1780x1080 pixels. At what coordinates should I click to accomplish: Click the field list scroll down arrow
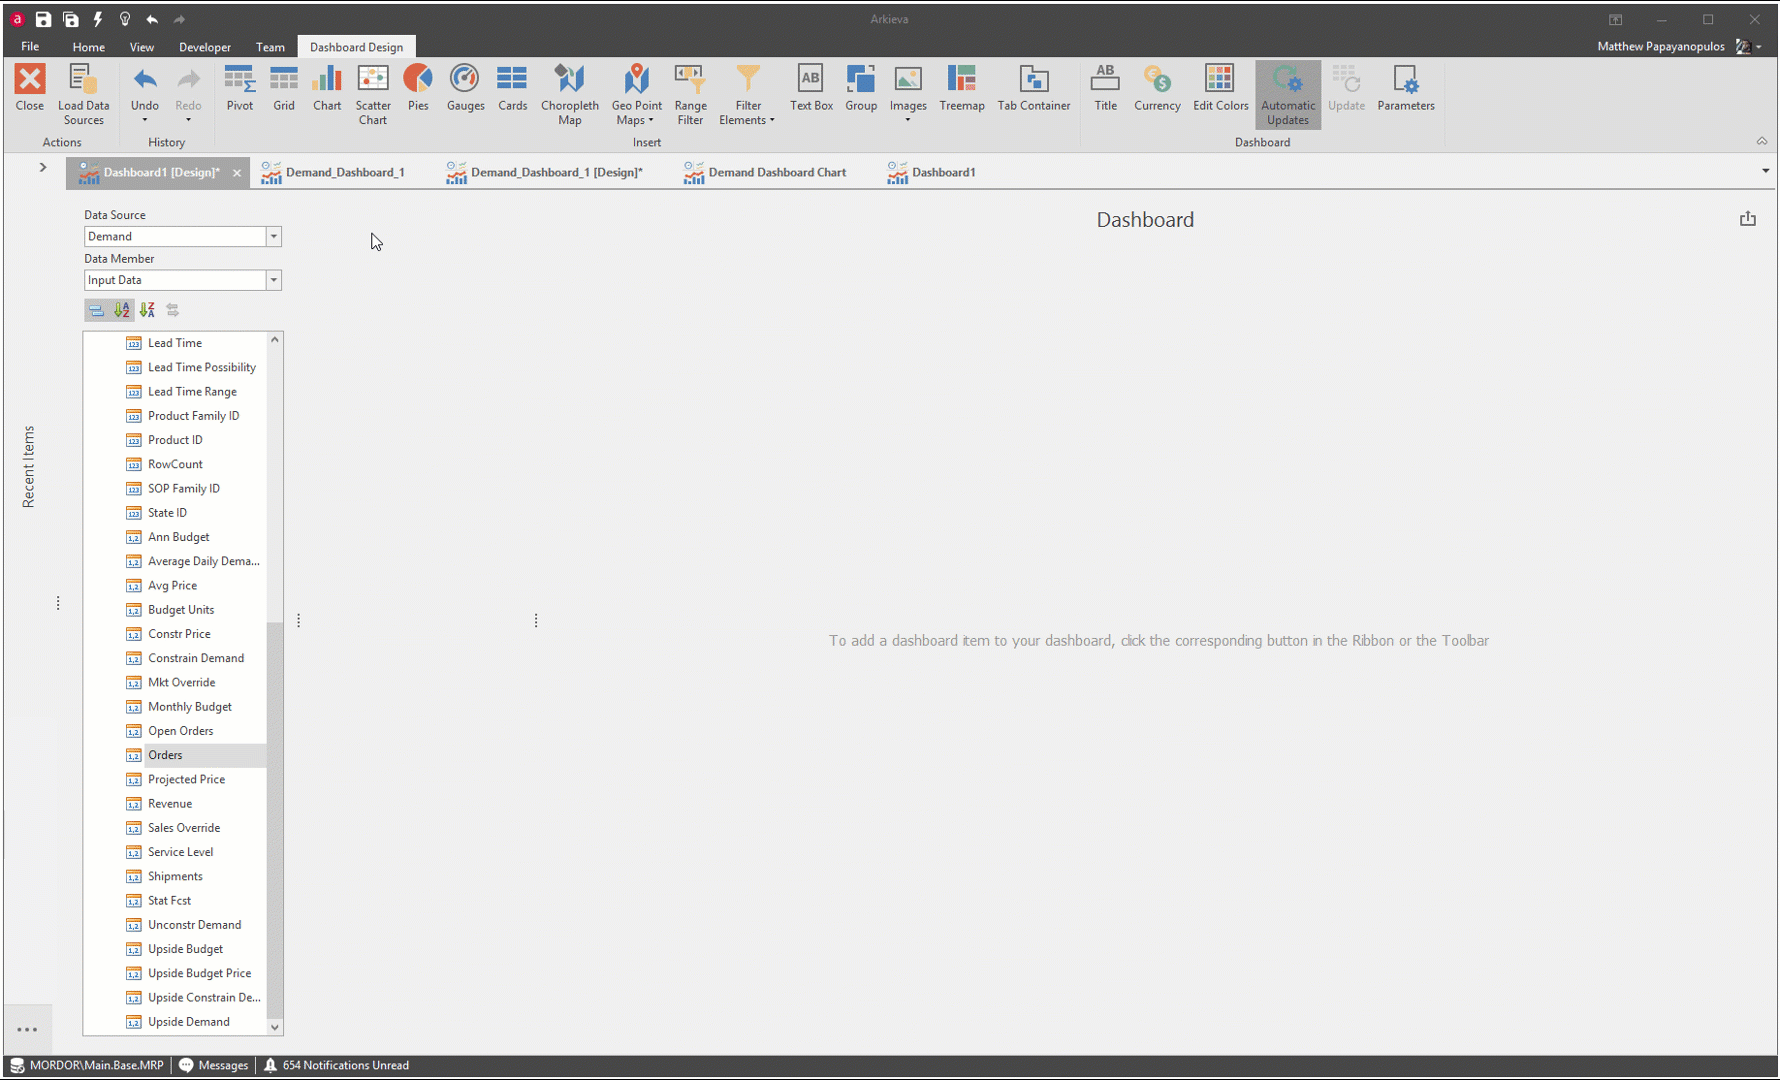click(x=275, y=1027)
